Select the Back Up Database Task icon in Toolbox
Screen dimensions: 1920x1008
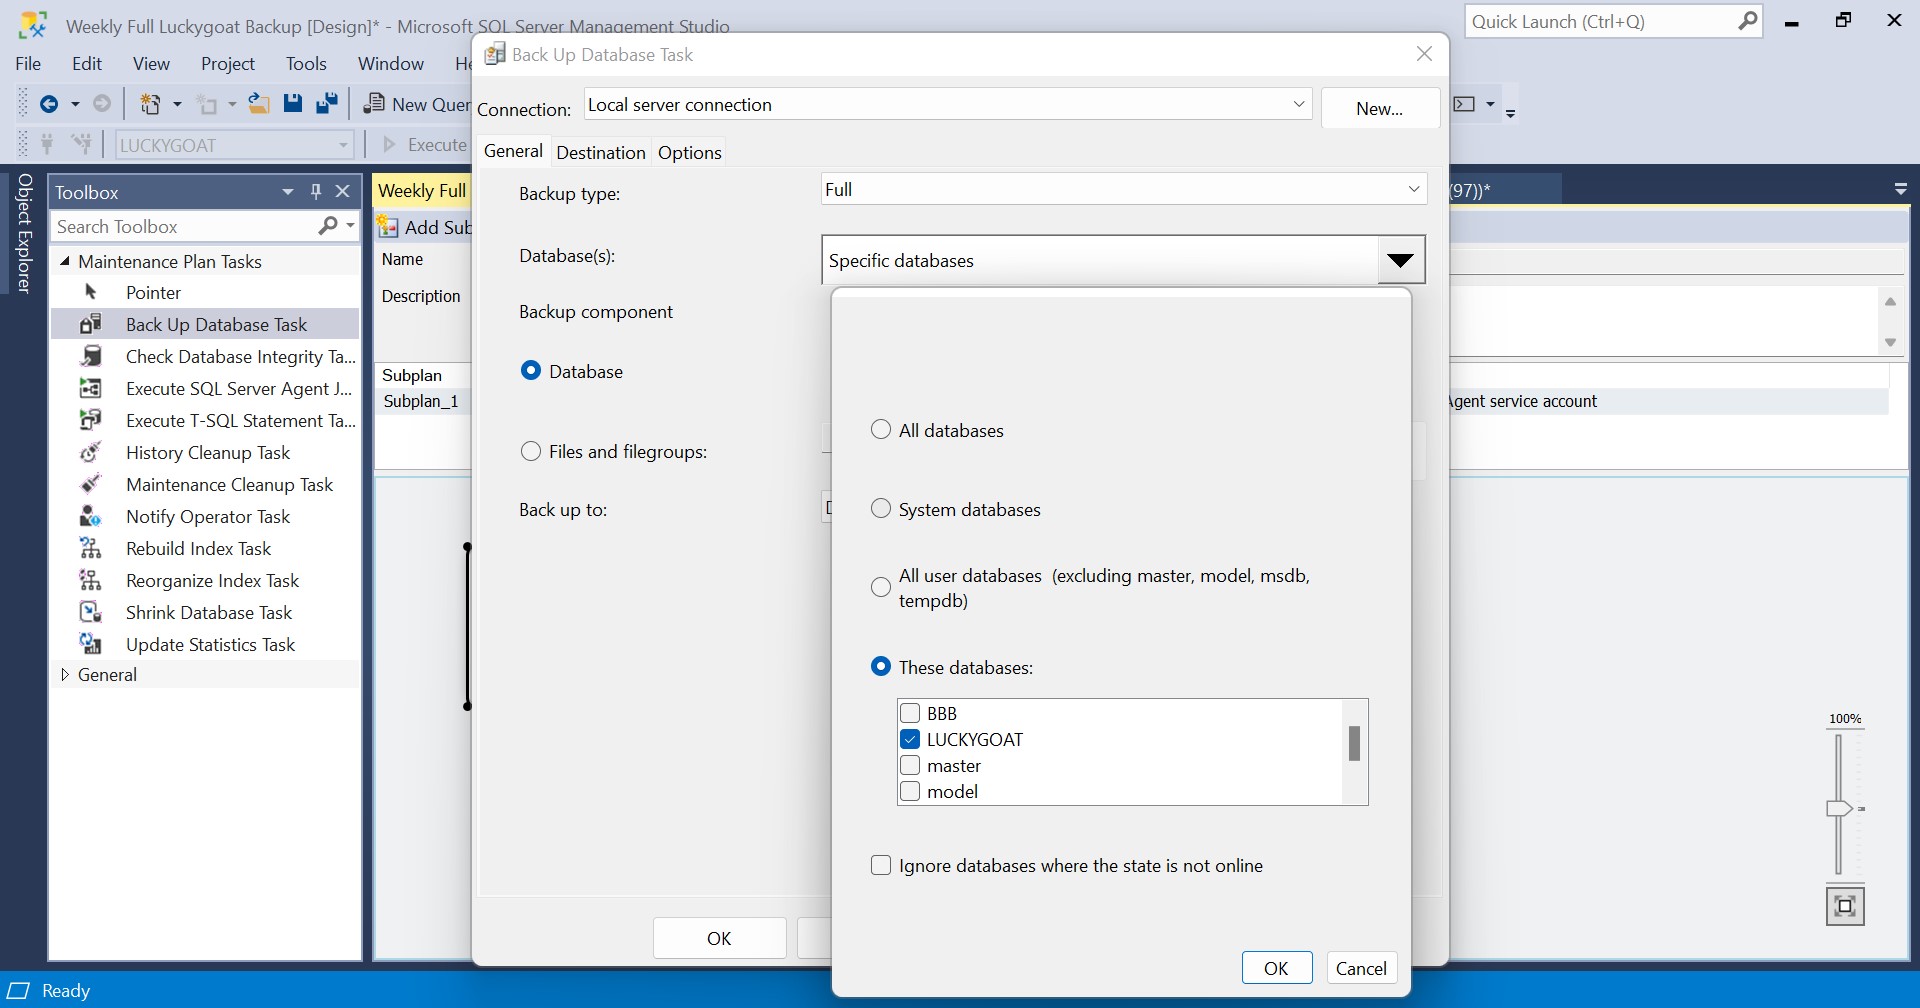(91, 324)
